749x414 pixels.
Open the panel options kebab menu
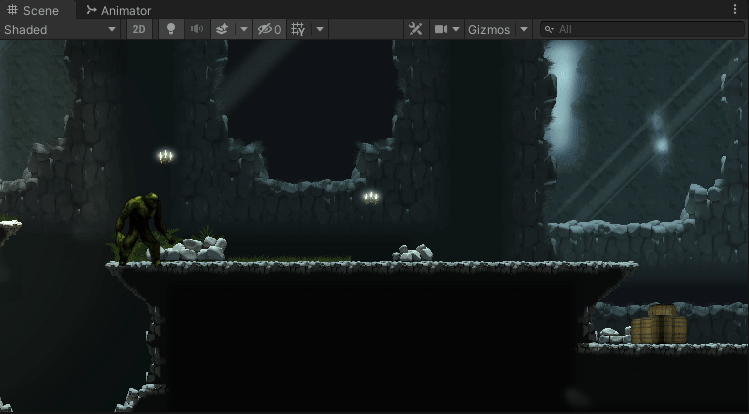[735, 10]
